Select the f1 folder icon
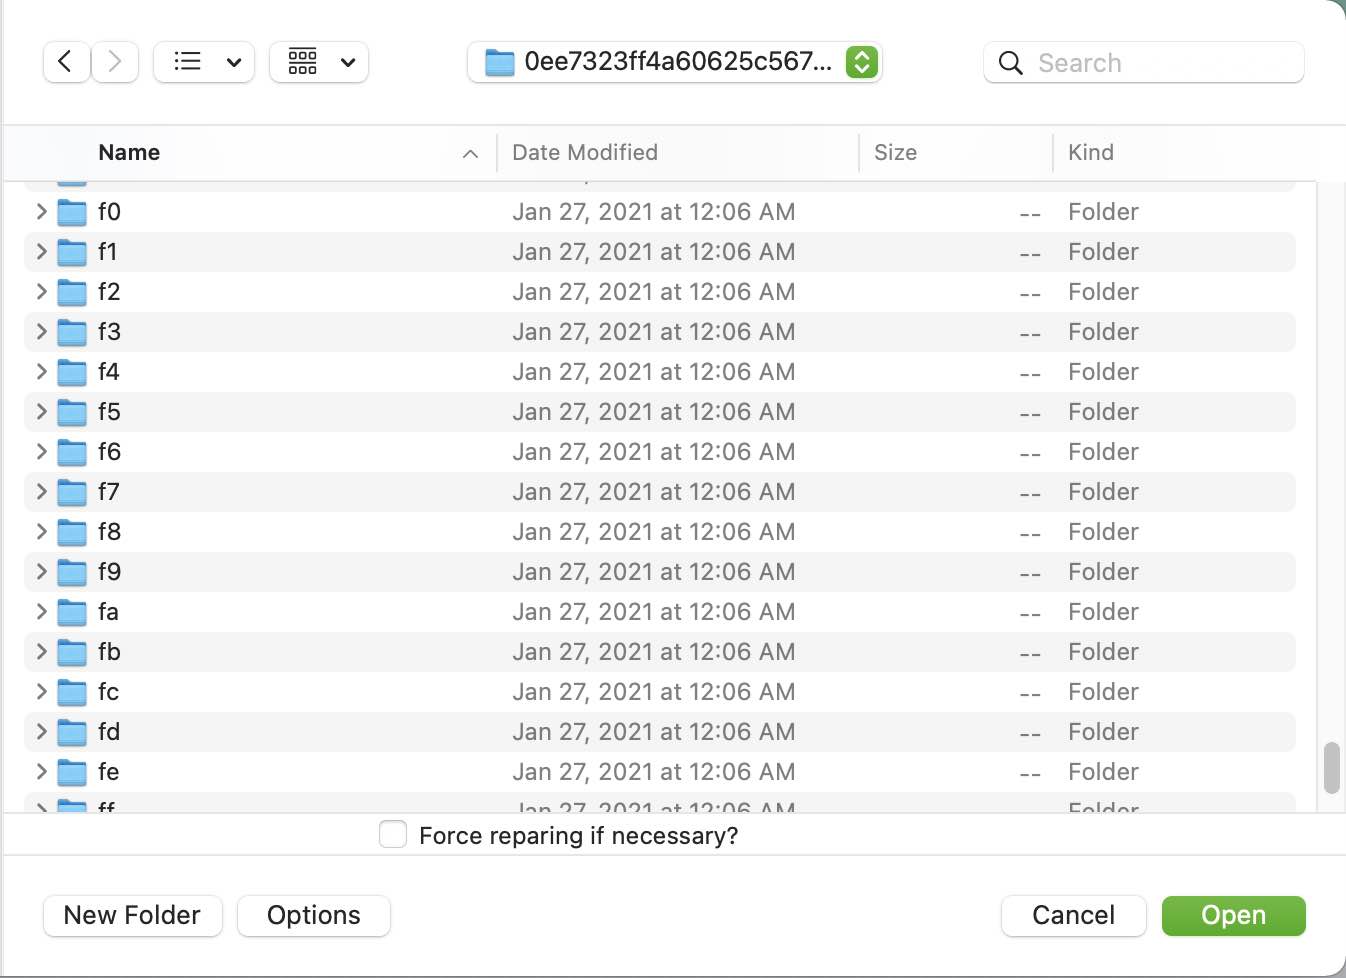The image size is (1346, 978). (72, 252)
